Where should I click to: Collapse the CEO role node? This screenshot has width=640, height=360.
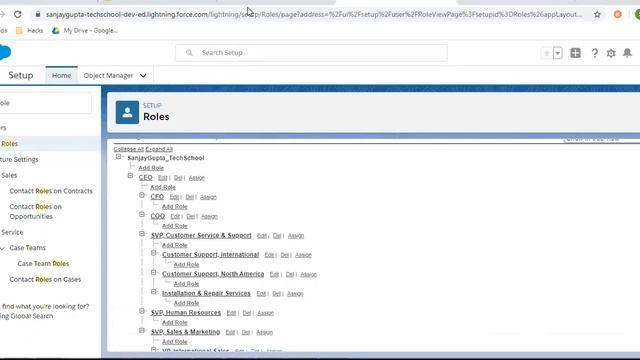[130, 176]
